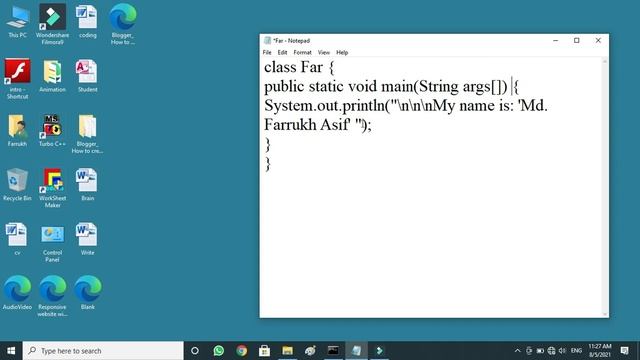Open the Edit menu in Notepad
This screenshot has width=640, height=360.
tap(282, 52)
